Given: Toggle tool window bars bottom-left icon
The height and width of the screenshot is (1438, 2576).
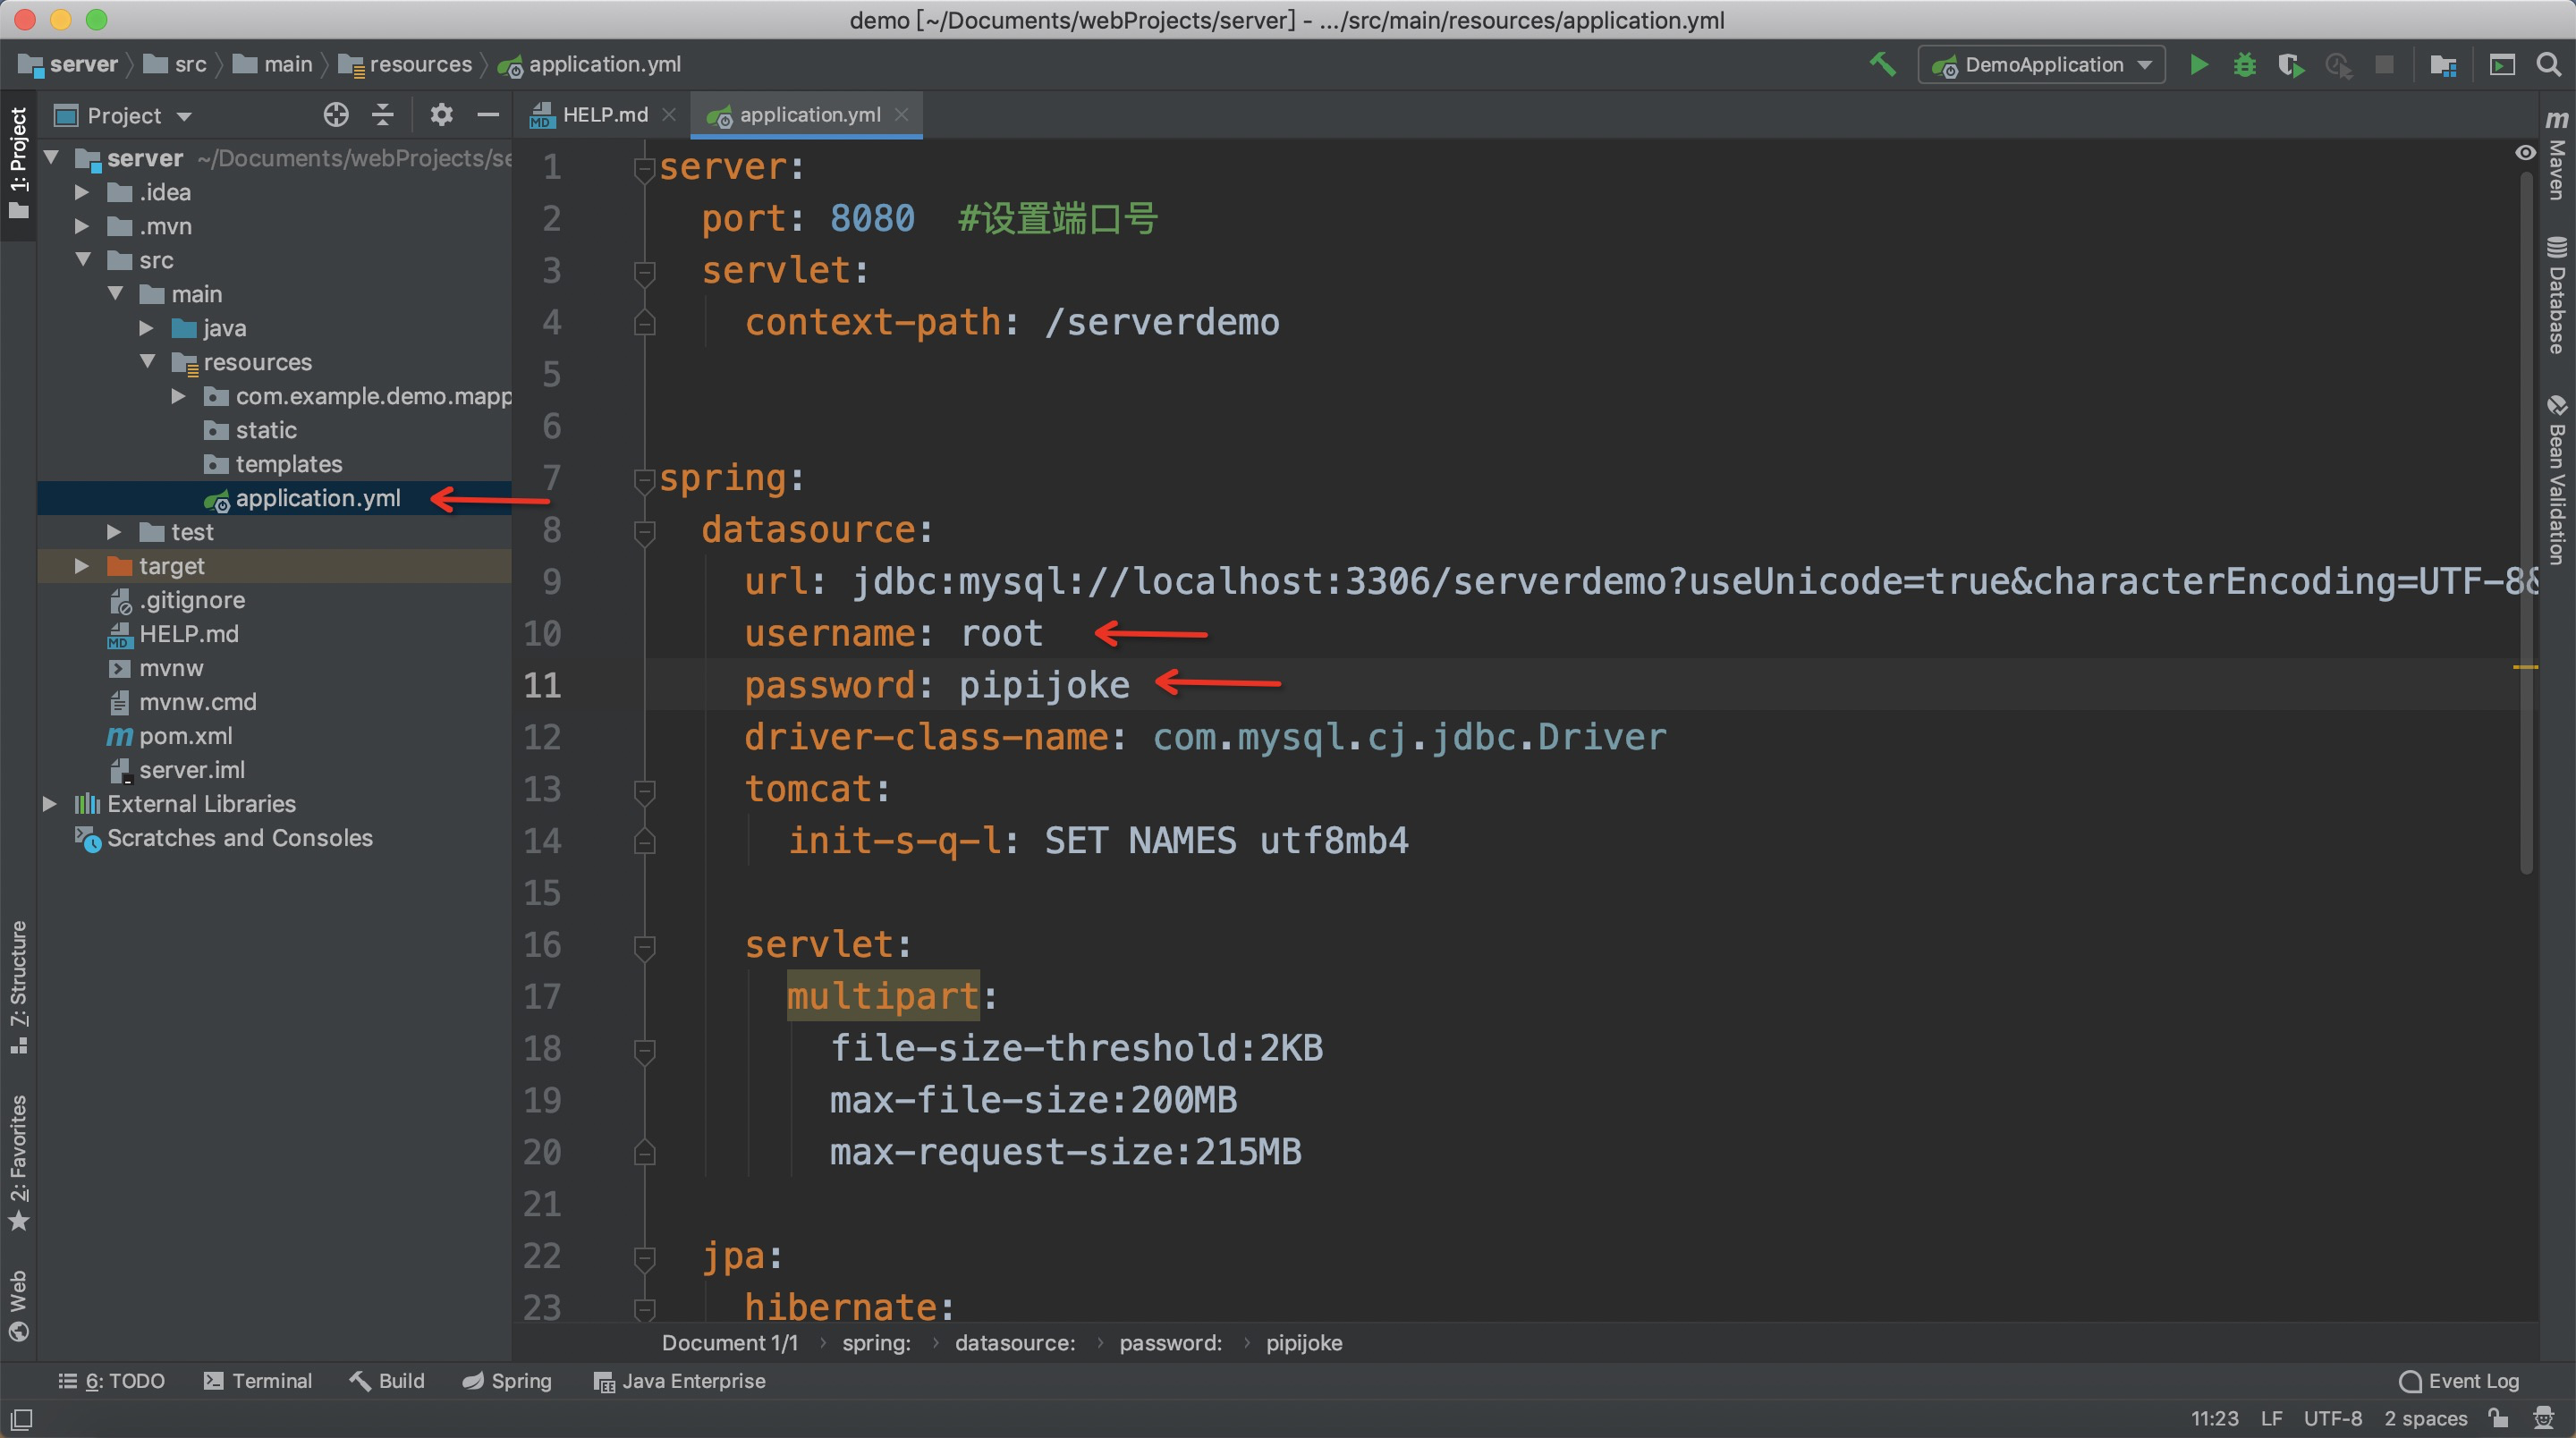Looking at the screenshot, I should [21, 1418].
